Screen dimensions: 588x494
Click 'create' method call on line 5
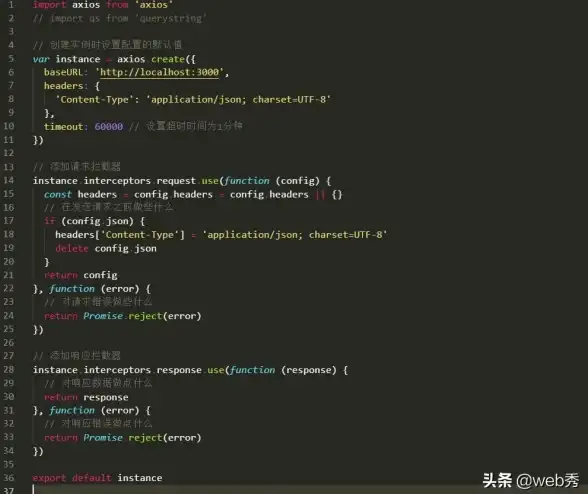coord(168,59)
